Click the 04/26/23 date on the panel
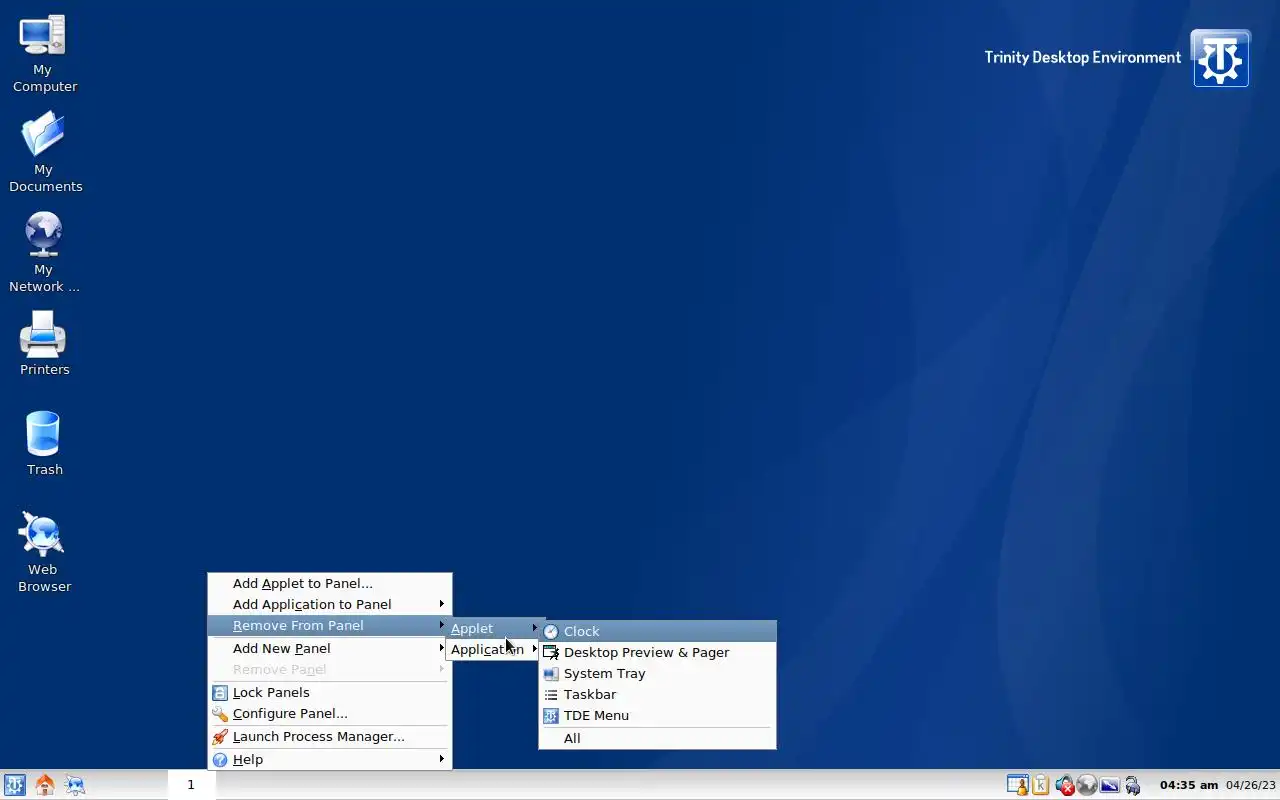This screenshot has height=800, width=1280. [x=1251, y=785]
